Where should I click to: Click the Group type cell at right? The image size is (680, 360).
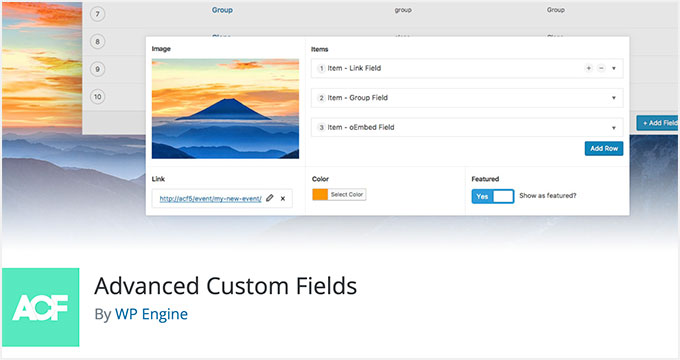[x=556, y=10]
